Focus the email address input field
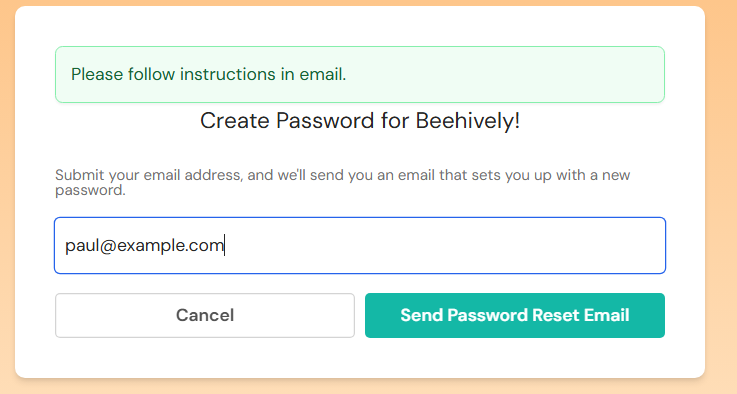 click(360, 245)
